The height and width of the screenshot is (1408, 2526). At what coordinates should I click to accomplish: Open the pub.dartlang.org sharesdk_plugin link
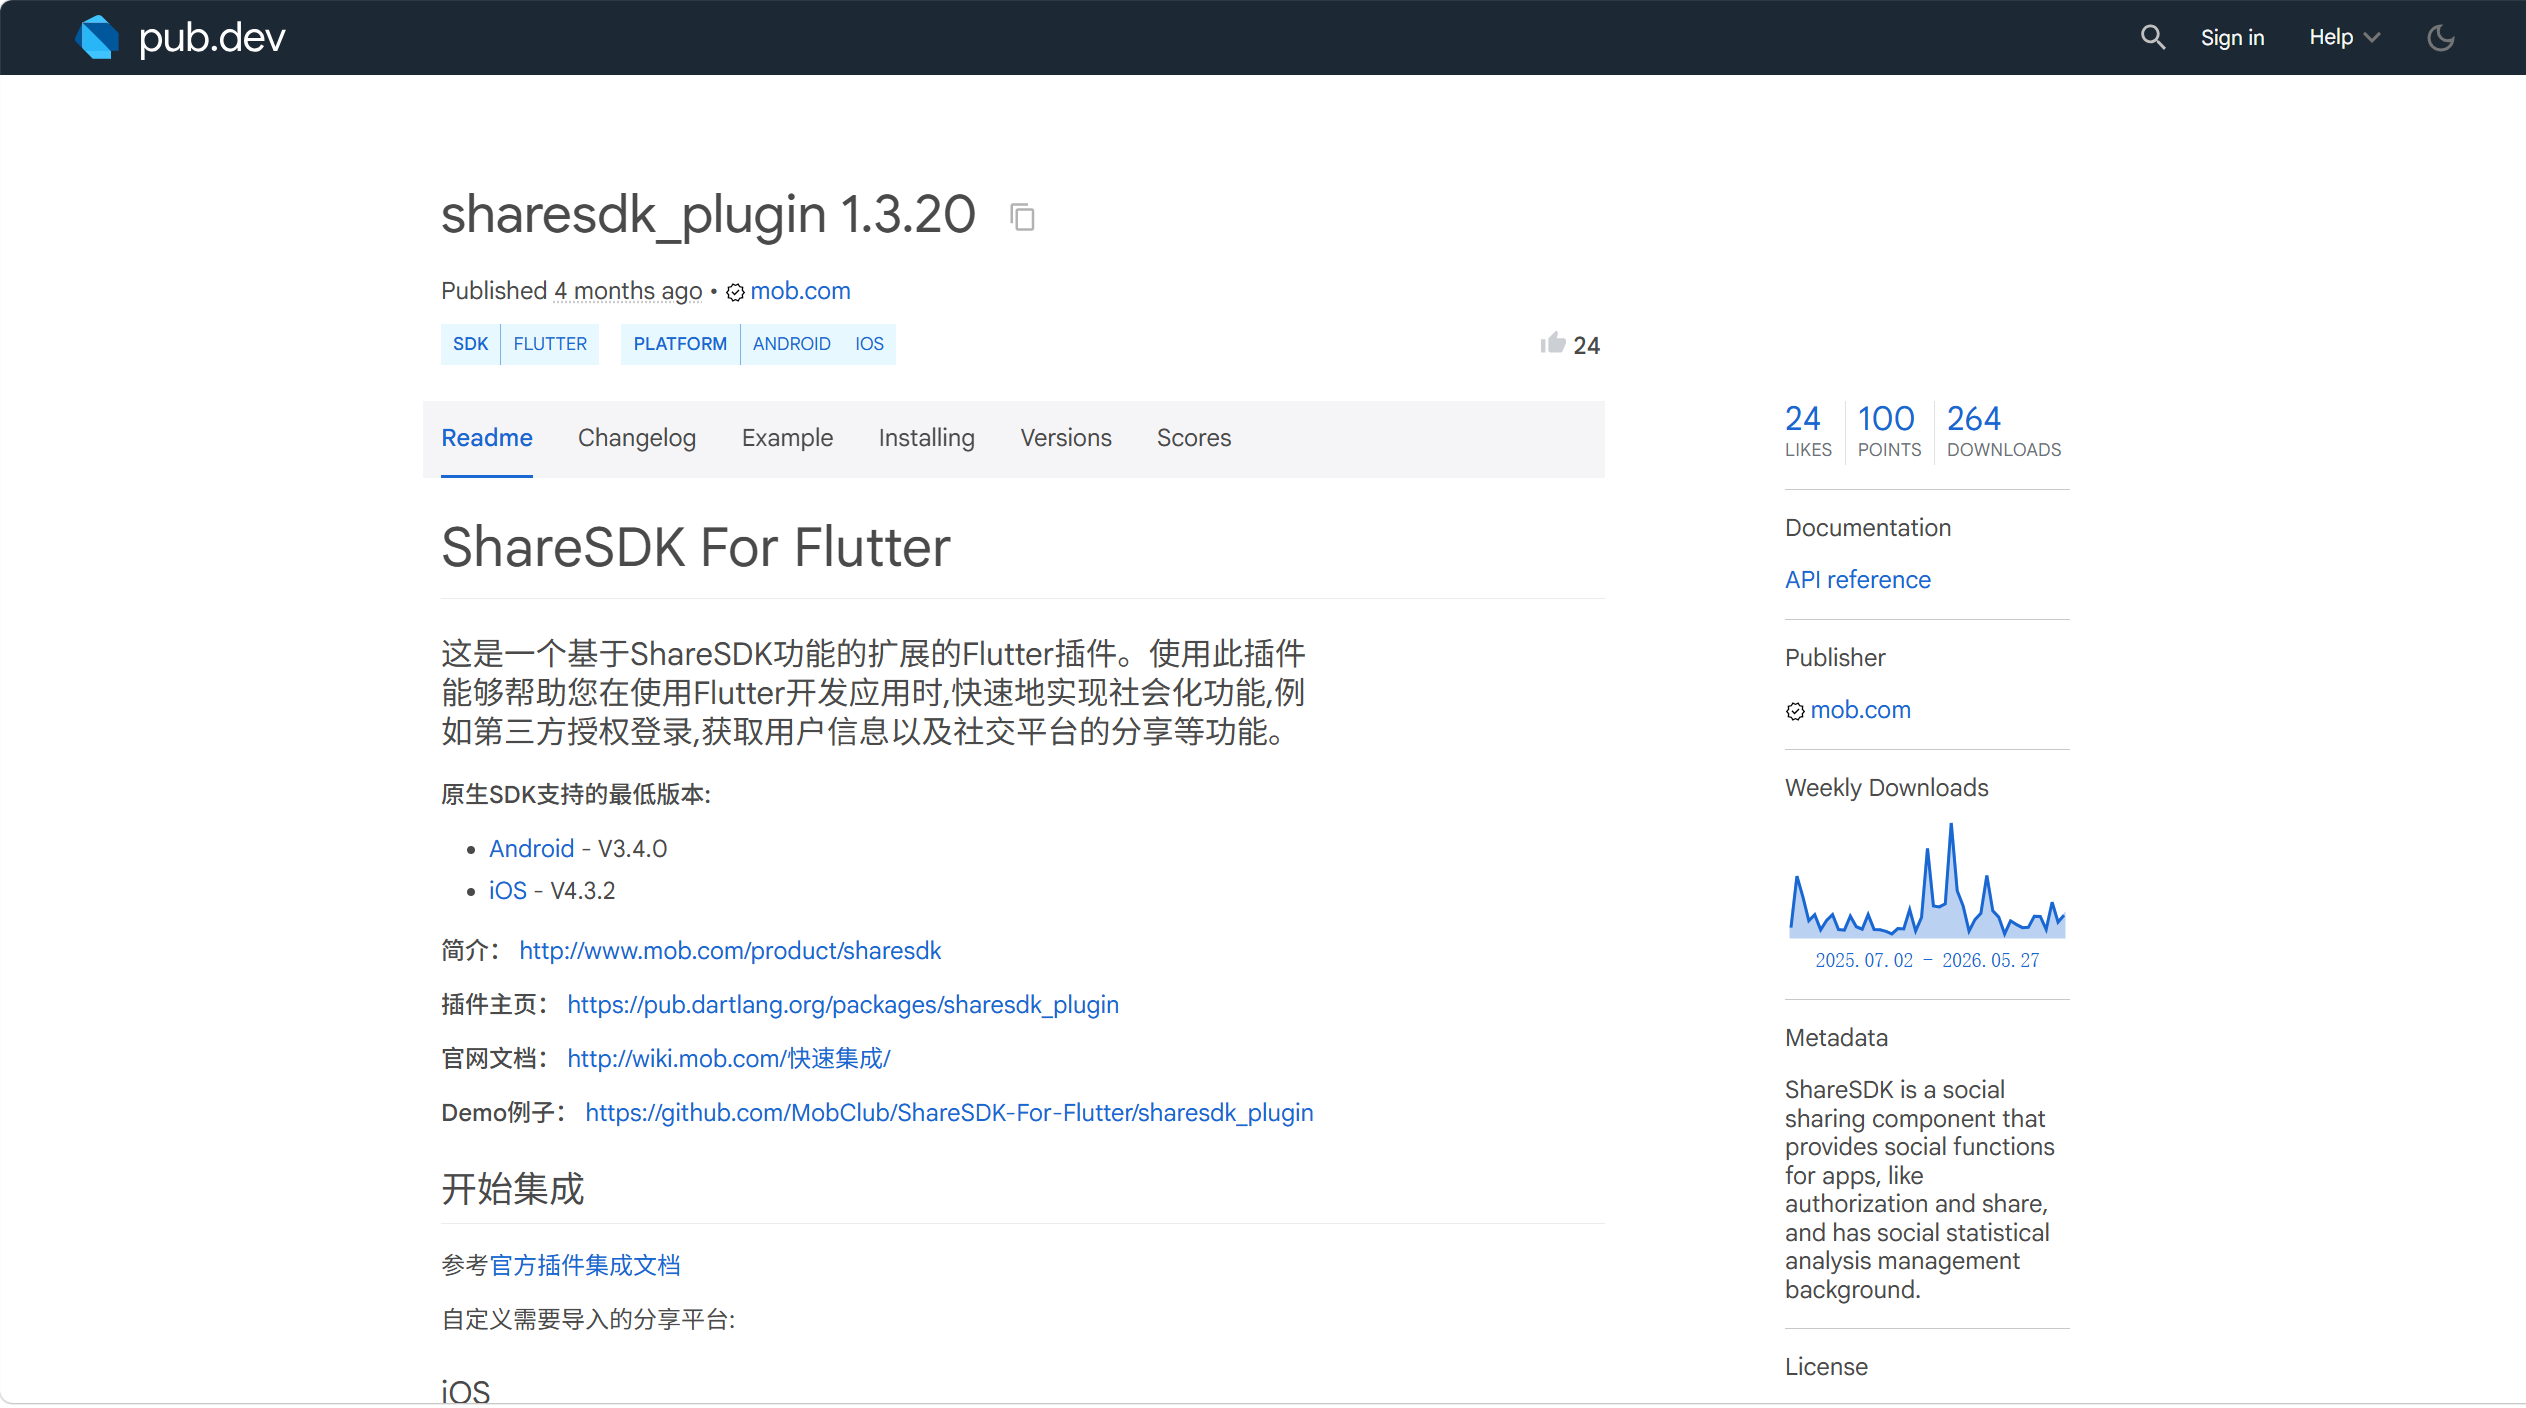pyautogui.click(x=843, y=1005)
